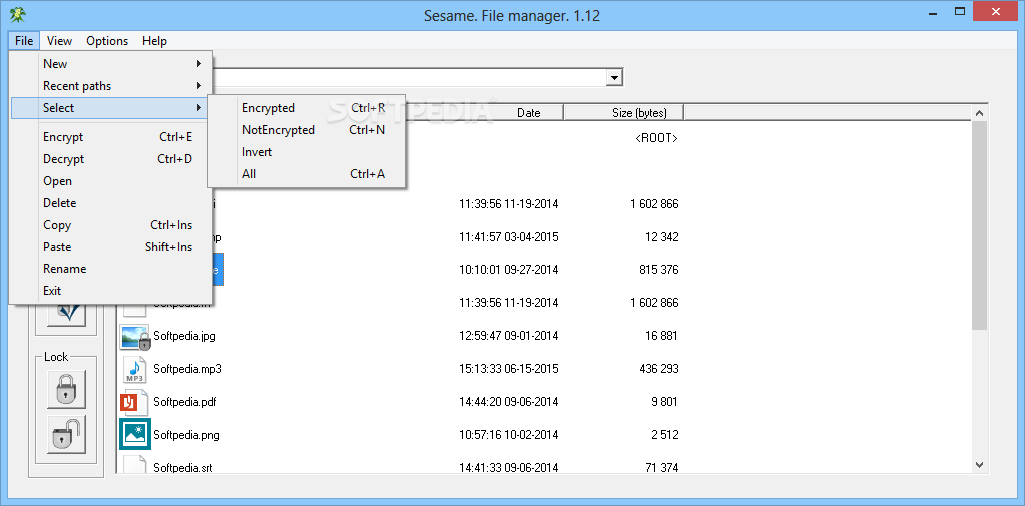Open the View menu
Screen dimensions: 1025x506
coord(59,41)
